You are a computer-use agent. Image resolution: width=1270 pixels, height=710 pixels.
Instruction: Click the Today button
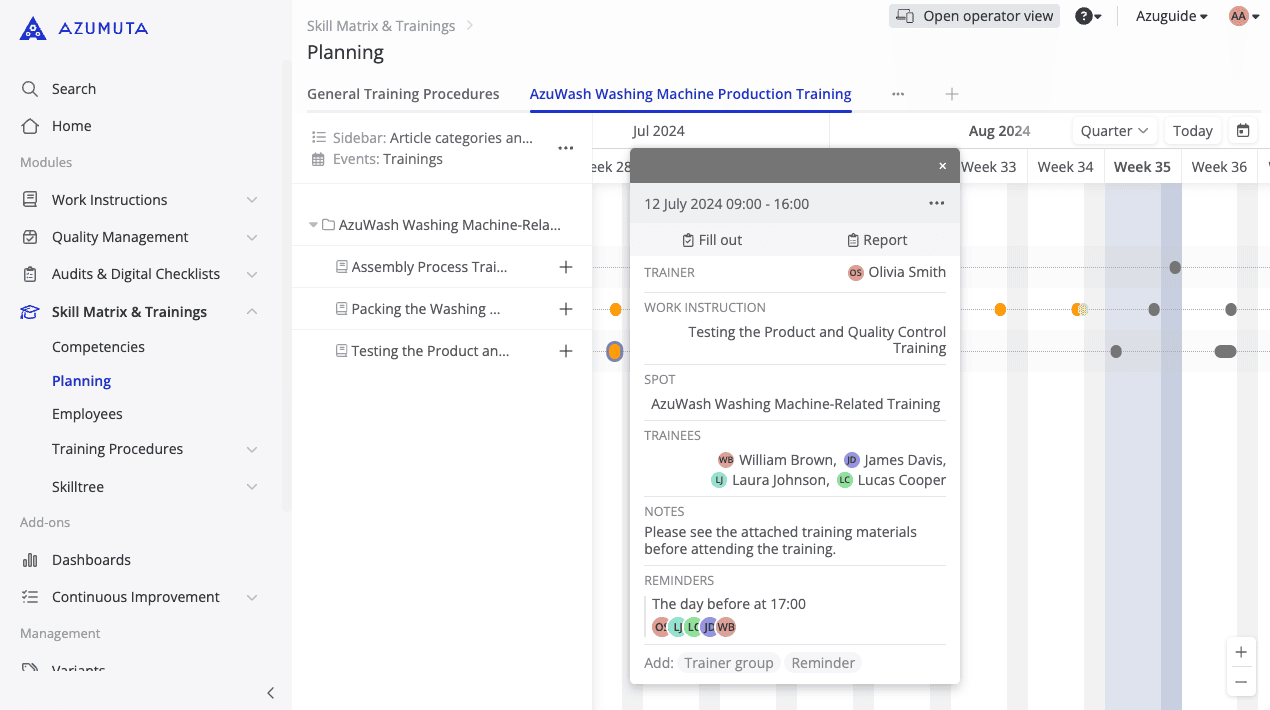pos(1192,131)
